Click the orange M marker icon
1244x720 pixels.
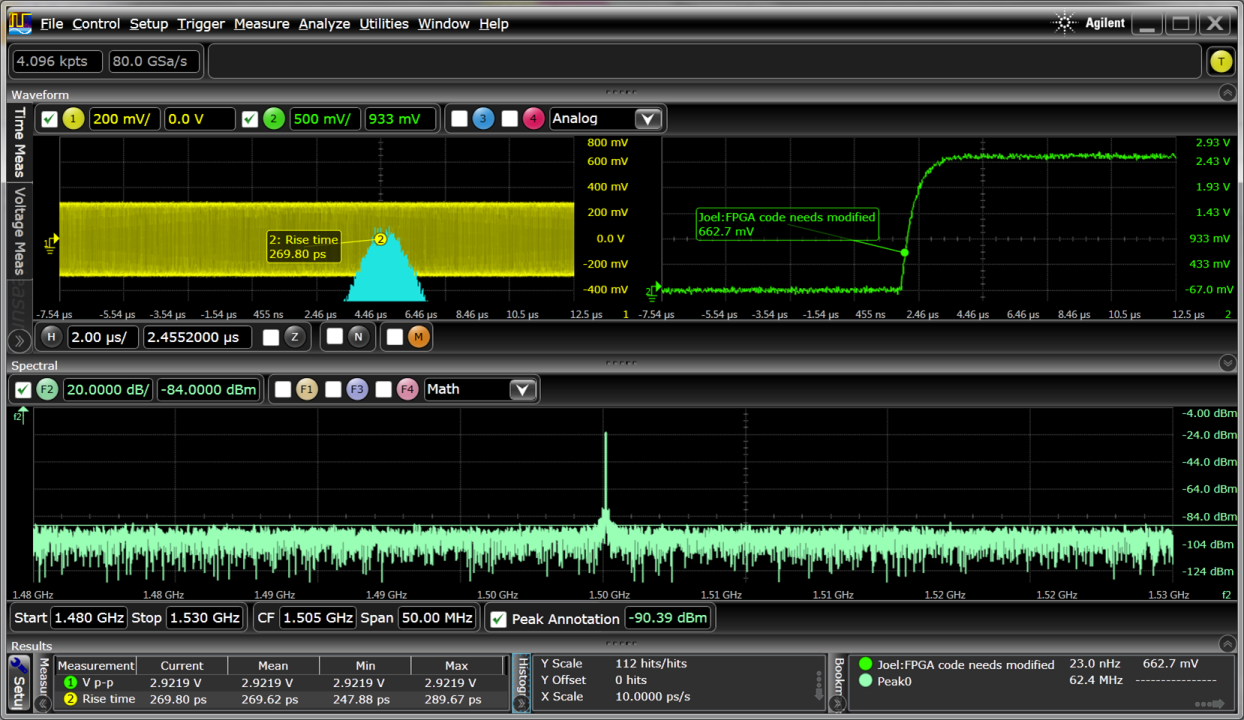click(x=418, y=337)
